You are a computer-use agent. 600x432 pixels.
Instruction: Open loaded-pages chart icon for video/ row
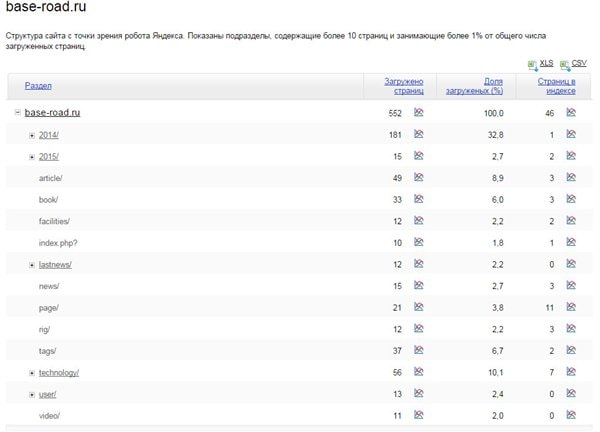point(419,416)
